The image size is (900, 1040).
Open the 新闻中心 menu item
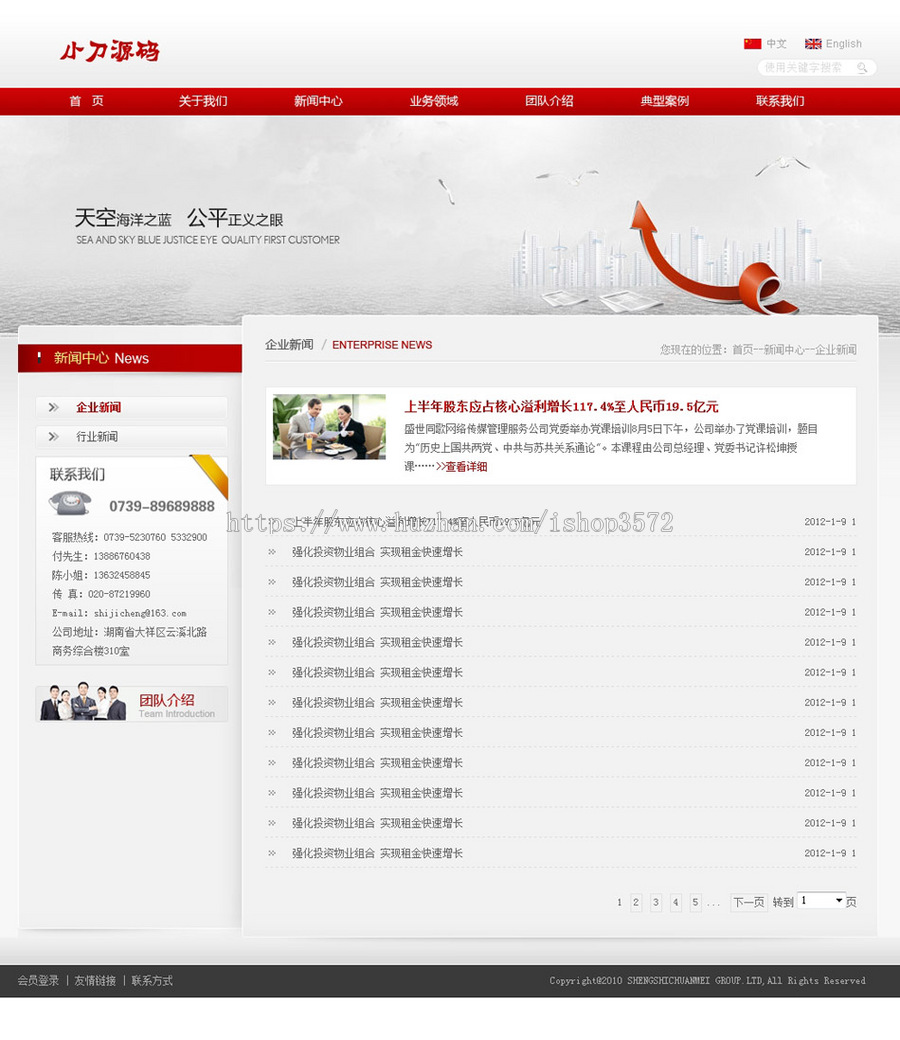(318, 100)
